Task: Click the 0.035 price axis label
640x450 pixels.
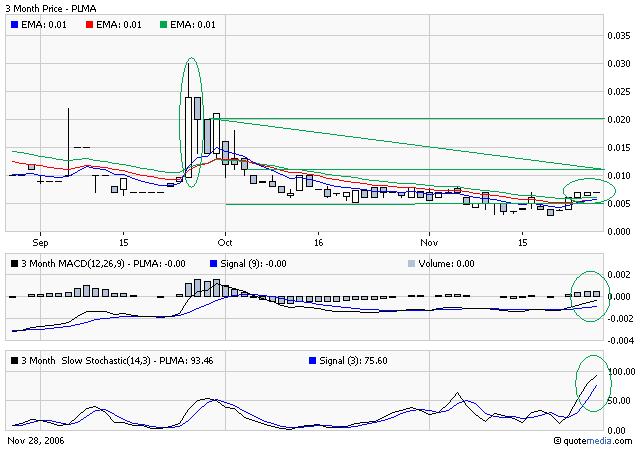Action: click(x=619, y=36)
